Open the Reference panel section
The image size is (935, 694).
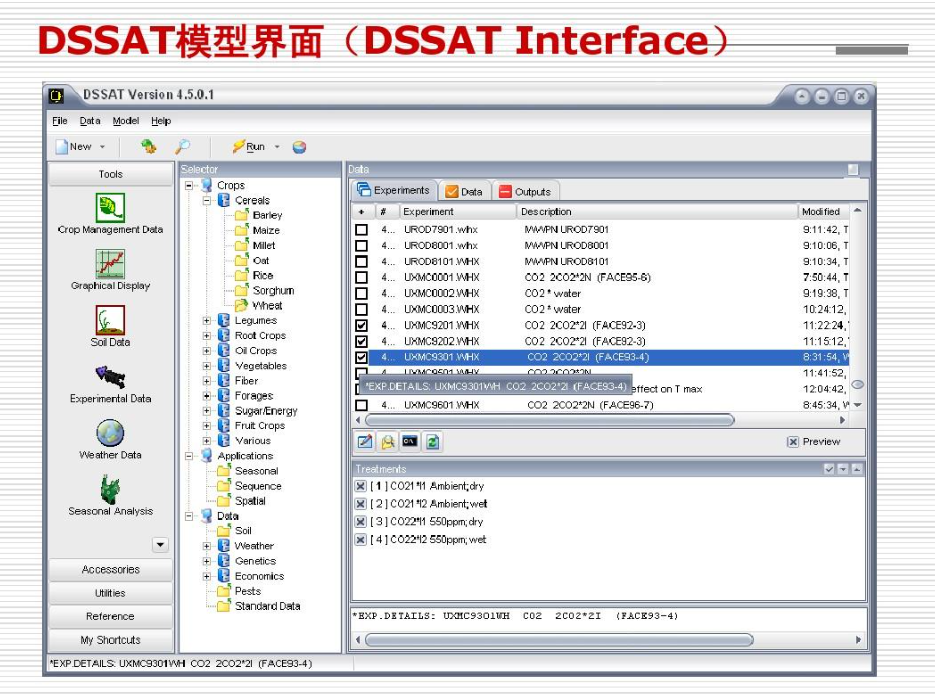(110, 616)
